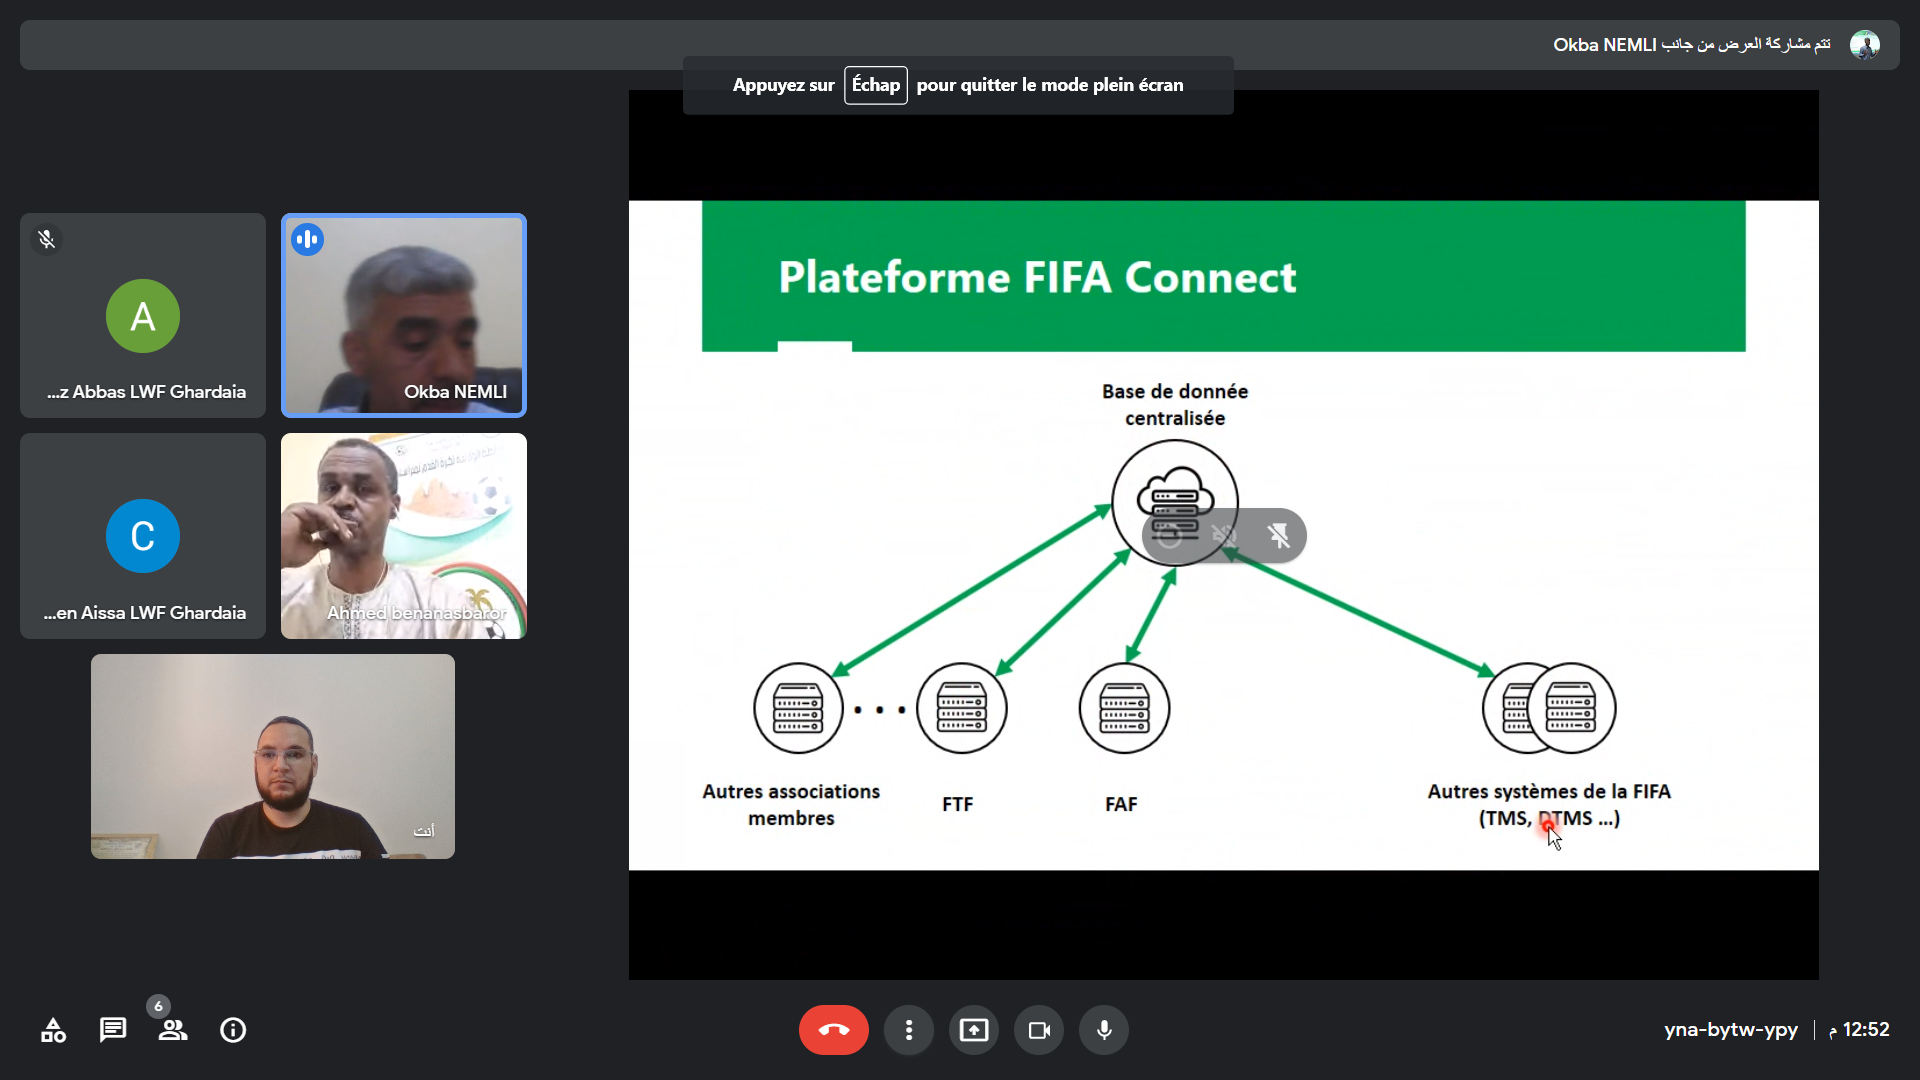
Task: Click the yna-bytw-ypy meeting code
Action: tap(1730, 1030)
